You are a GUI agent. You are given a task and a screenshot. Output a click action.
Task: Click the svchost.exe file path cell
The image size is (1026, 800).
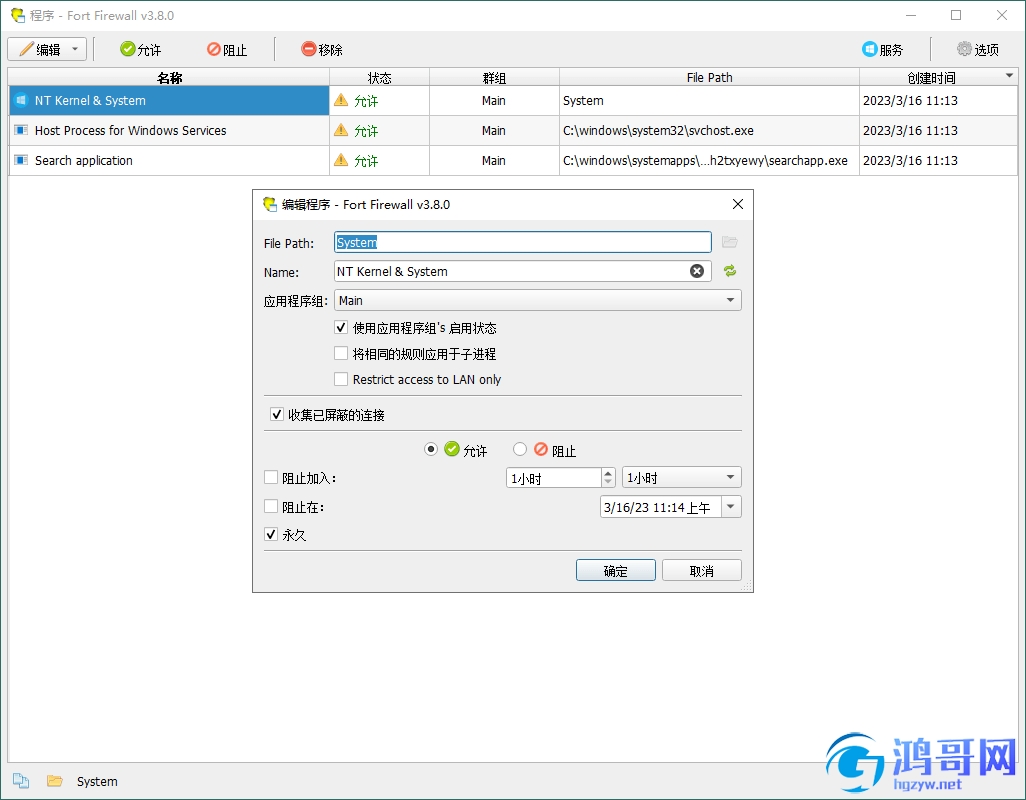(709, 131)
